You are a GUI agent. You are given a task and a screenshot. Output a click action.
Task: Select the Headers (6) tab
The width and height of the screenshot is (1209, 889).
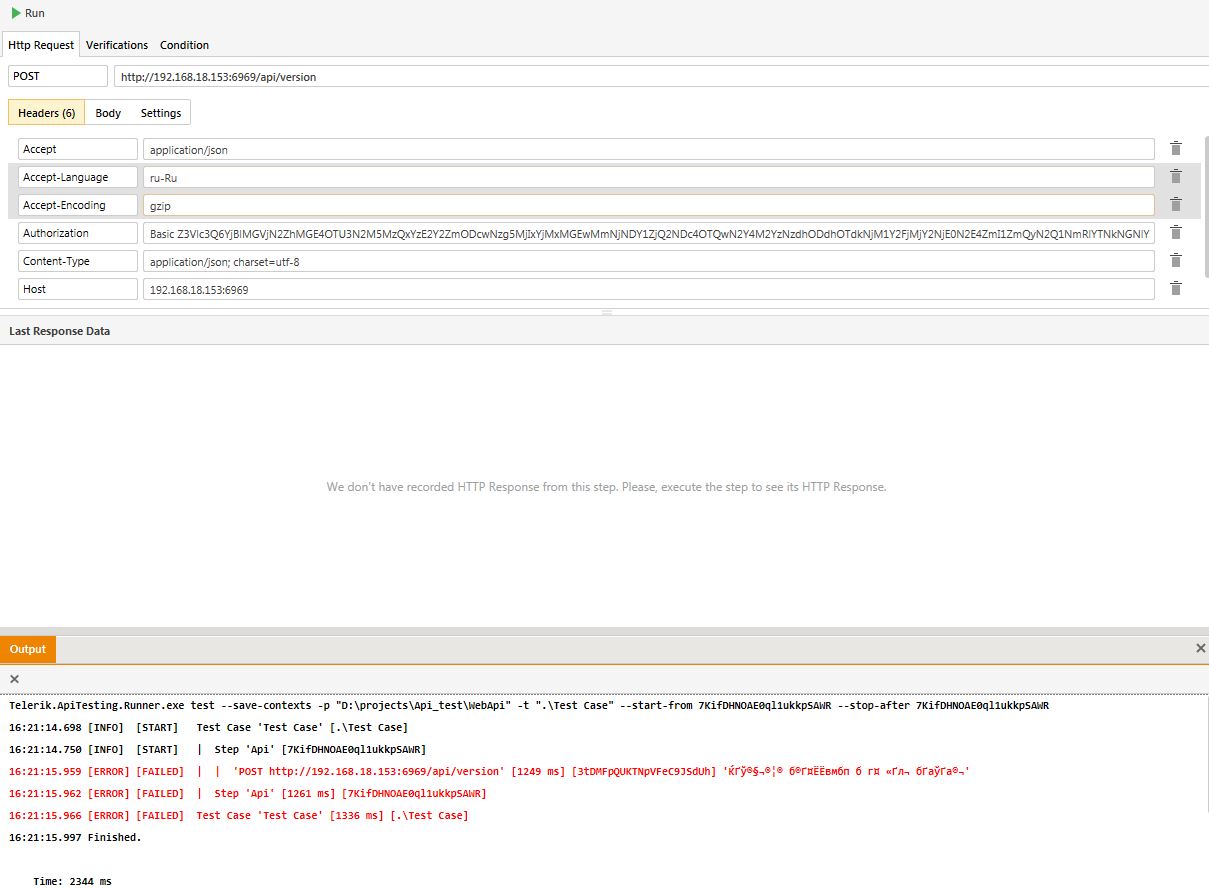[x=46, y=113]
